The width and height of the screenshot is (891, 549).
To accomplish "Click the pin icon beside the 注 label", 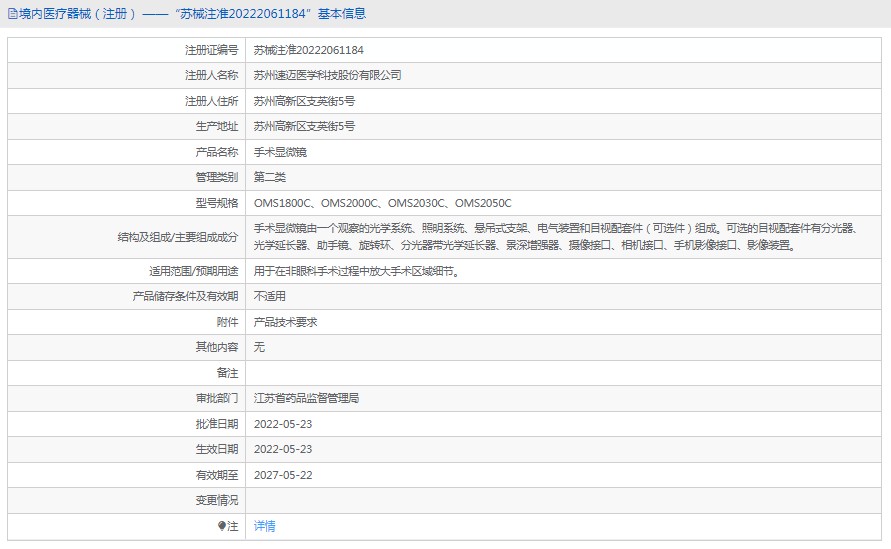I will (222, 526).
